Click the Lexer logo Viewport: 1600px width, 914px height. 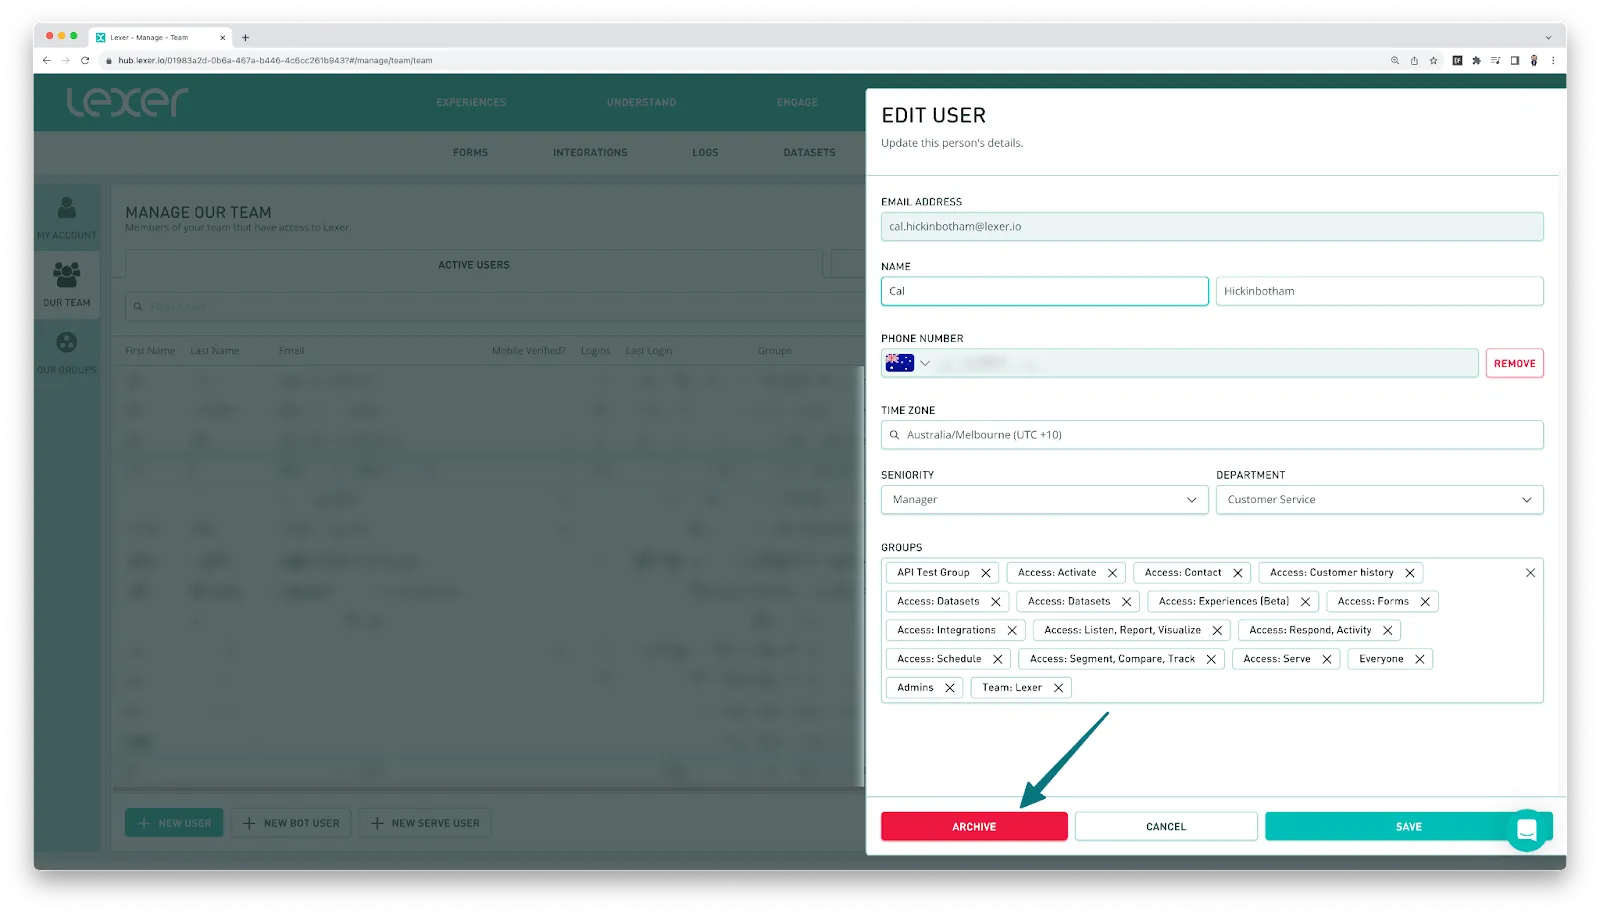click(x=127, y=102)
